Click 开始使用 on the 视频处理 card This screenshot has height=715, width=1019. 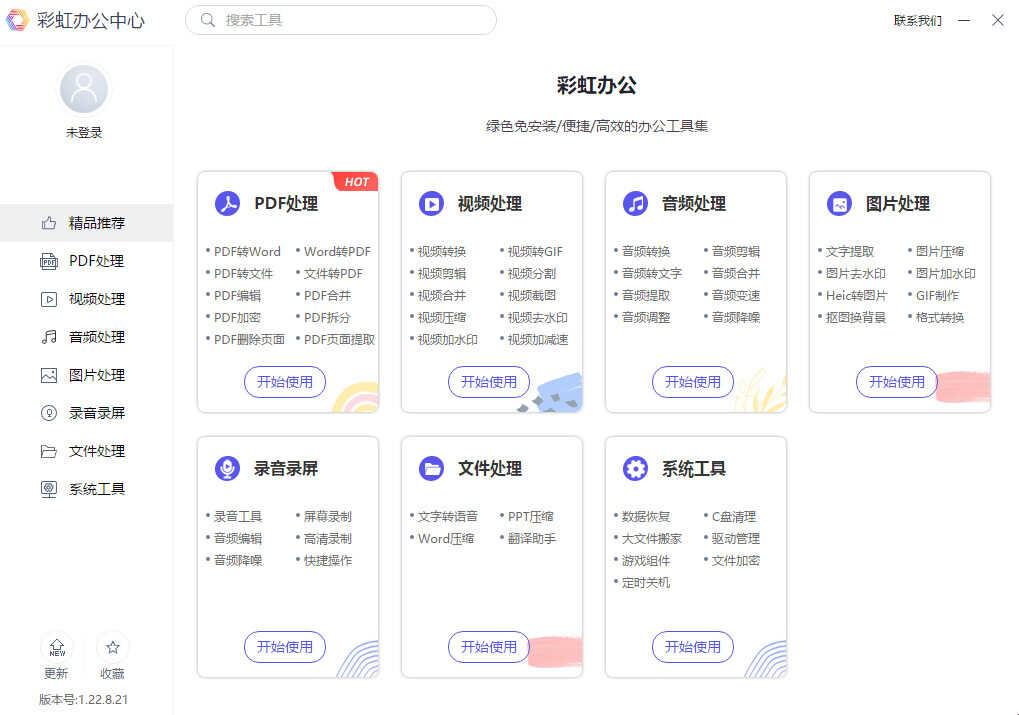(489, 382)
